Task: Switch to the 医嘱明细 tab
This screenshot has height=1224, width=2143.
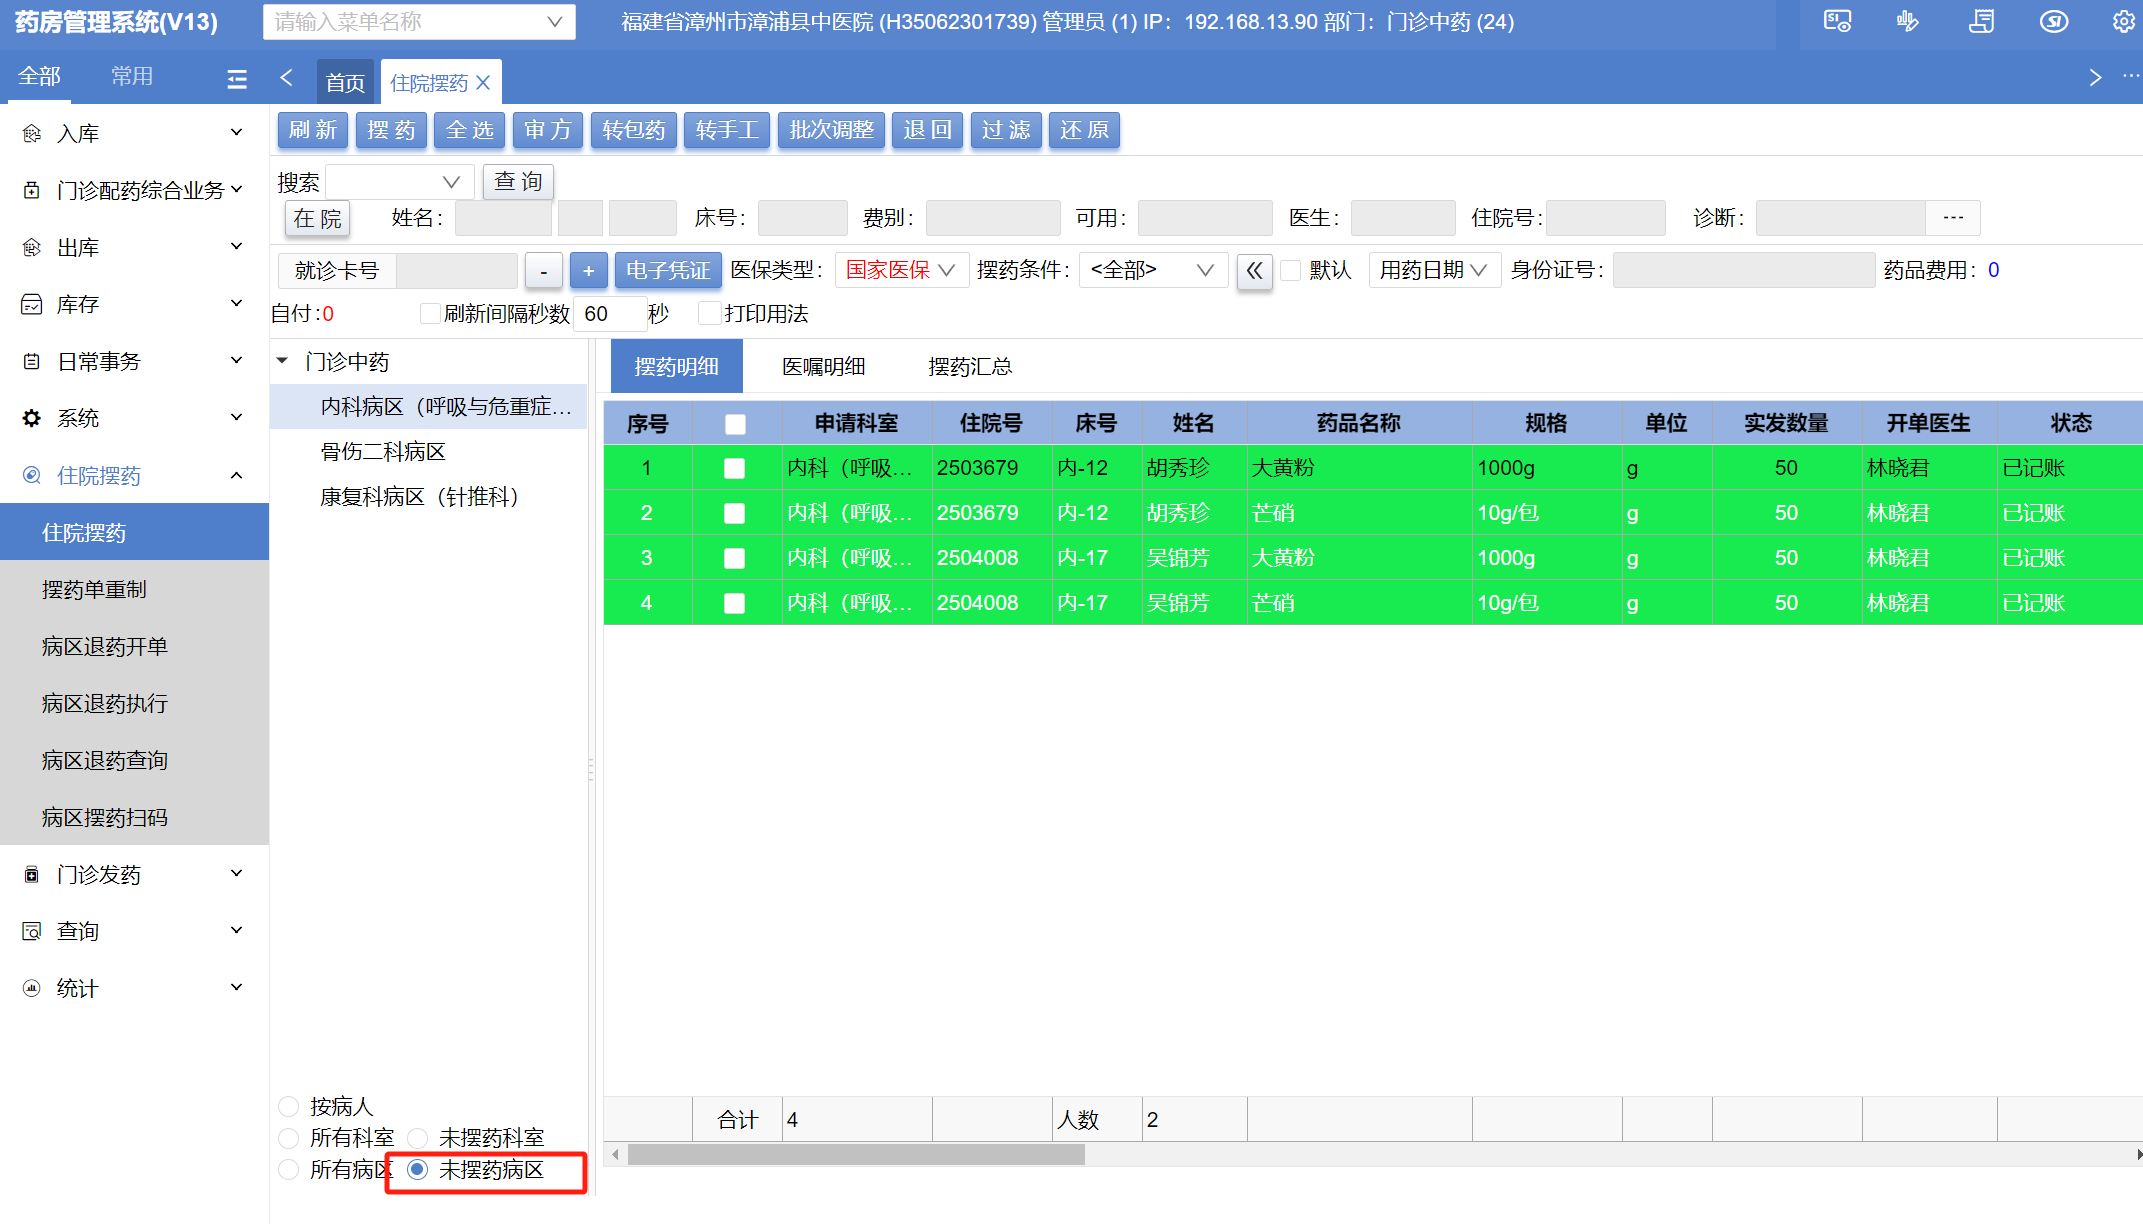Action: pos(823,367)
